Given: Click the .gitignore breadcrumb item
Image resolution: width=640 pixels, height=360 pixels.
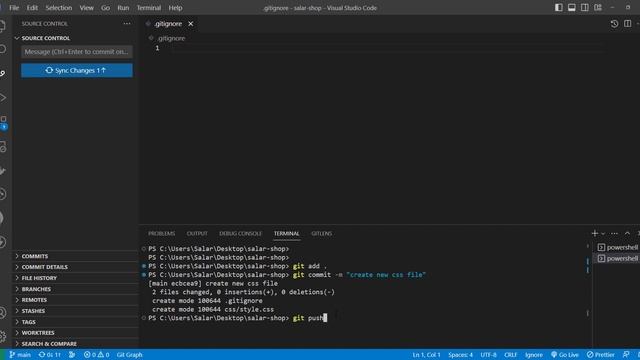Looking at the screenshot, I should (171, 38).
